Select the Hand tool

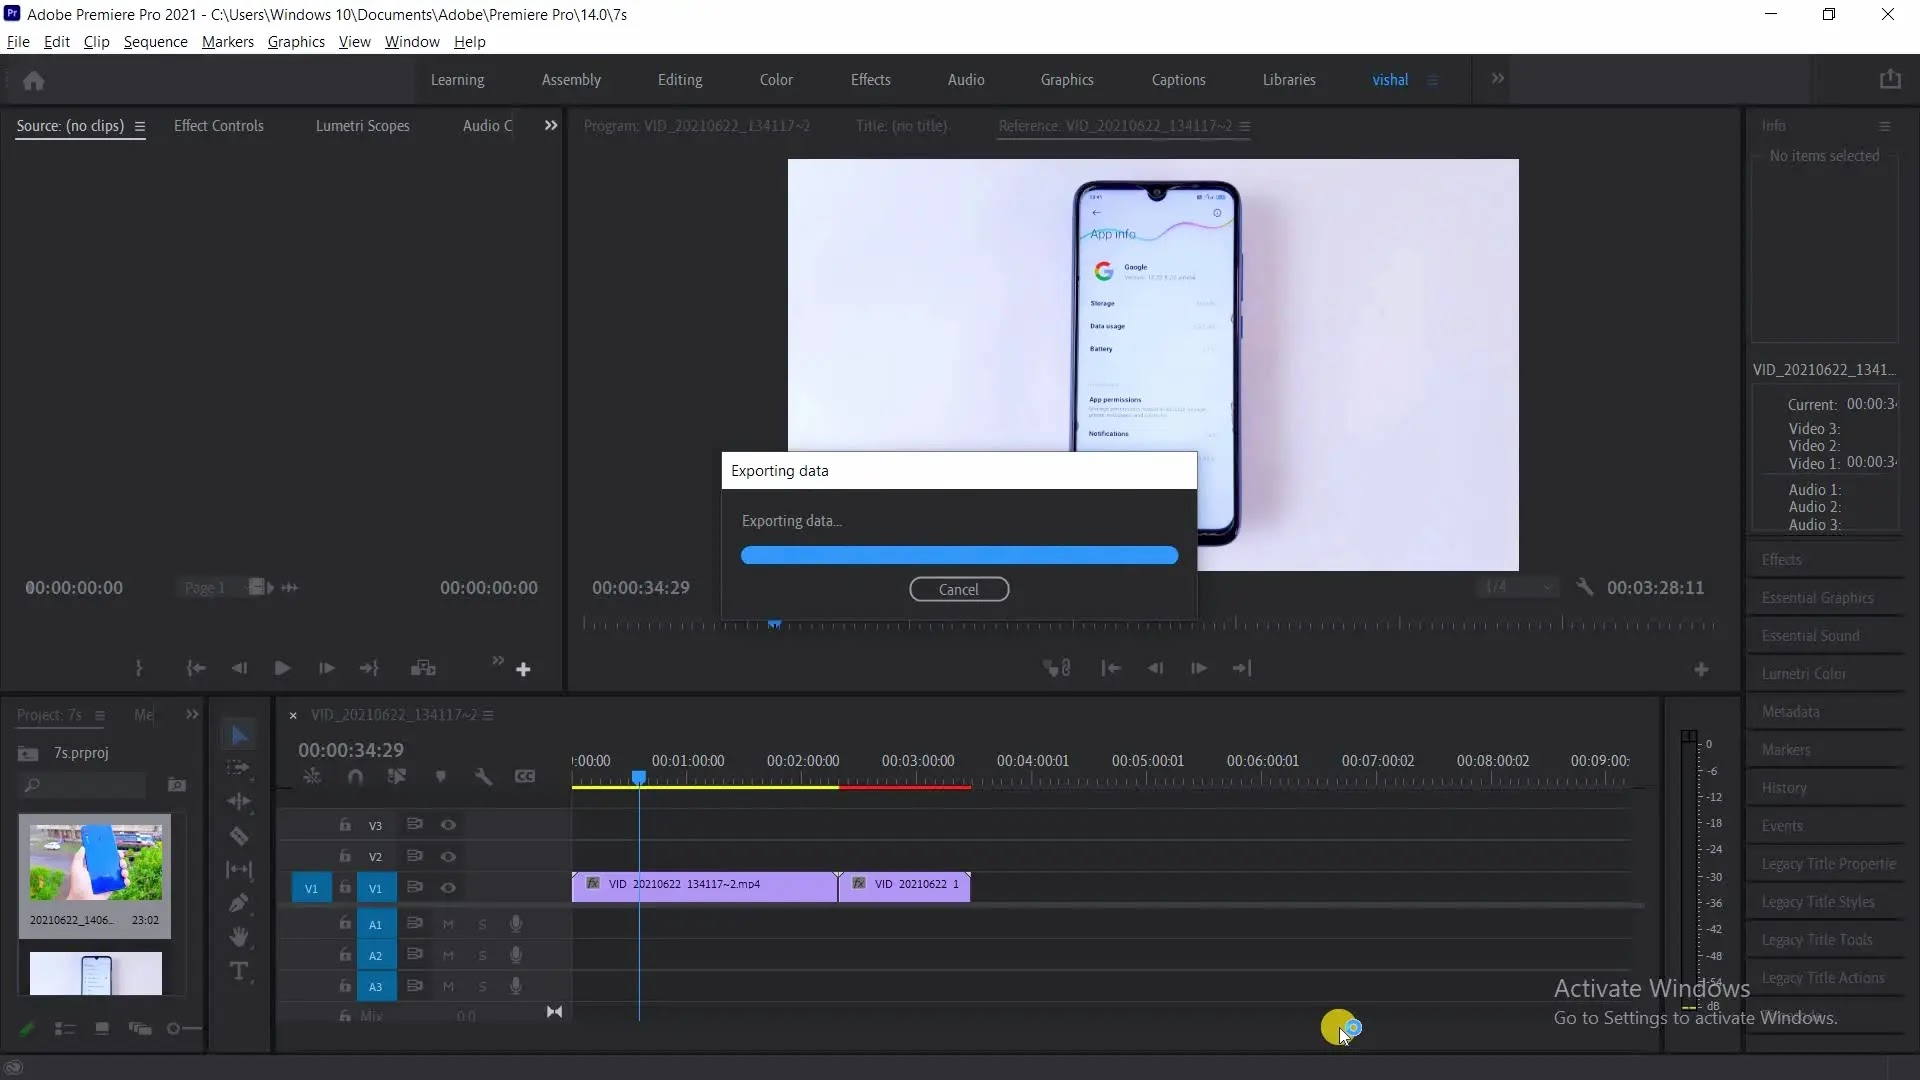(x=239, y=937)
